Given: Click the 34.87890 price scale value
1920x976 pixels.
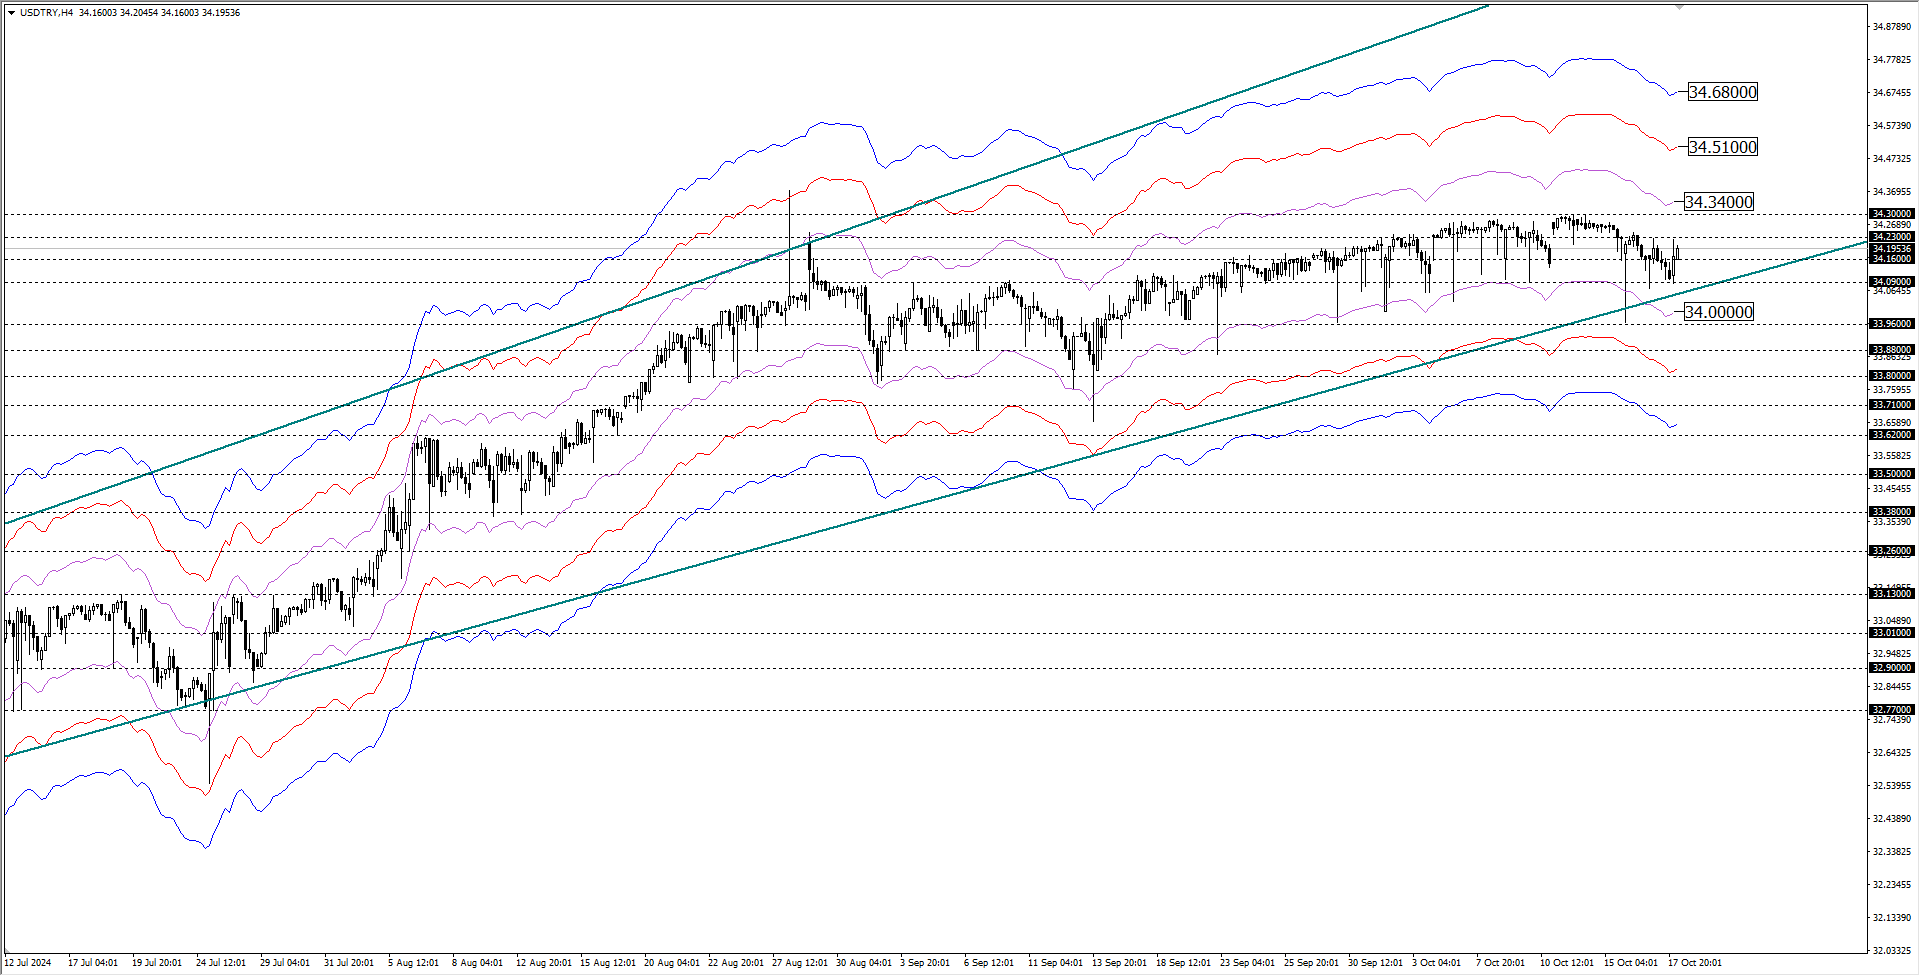Looking at the screenshot, I should 1892,27.
